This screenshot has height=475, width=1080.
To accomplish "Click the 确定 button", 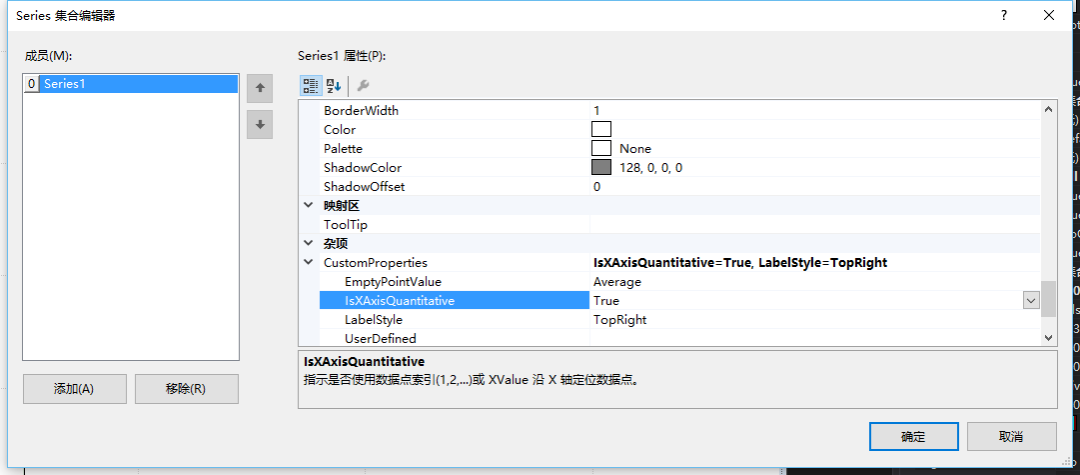I will tap(912, 436).
